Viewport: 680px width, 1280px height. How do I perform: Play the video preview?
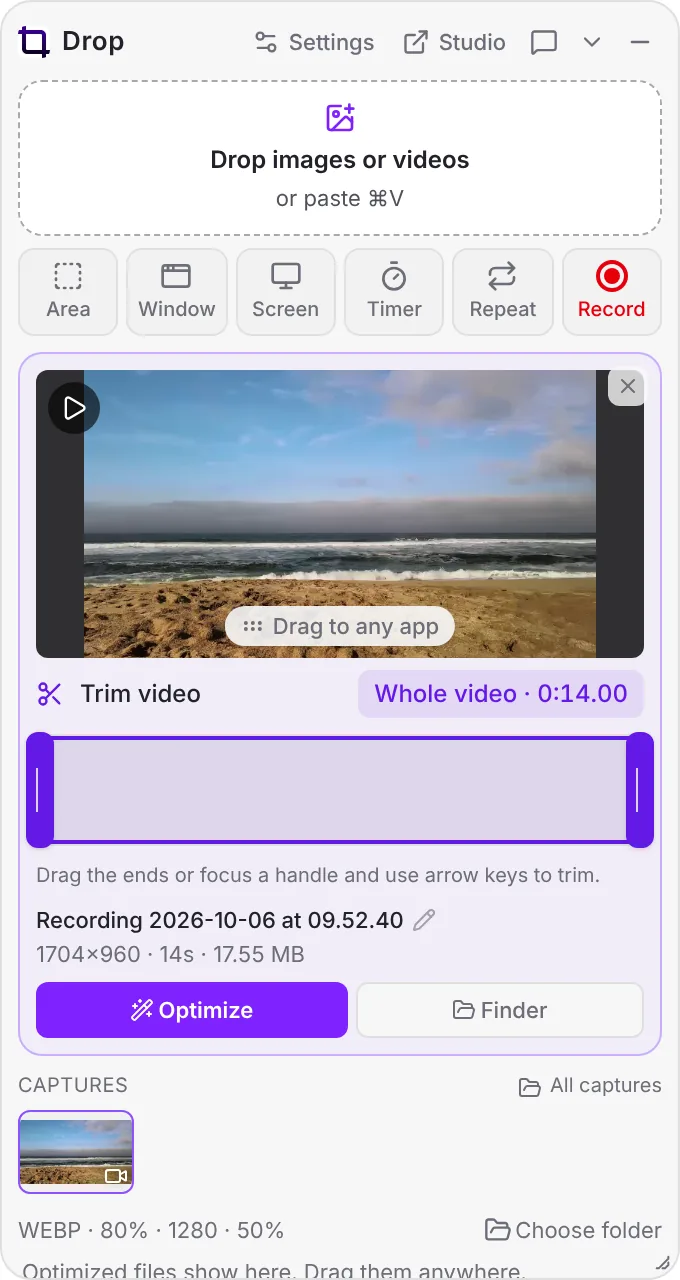click(x=74, y=408)
